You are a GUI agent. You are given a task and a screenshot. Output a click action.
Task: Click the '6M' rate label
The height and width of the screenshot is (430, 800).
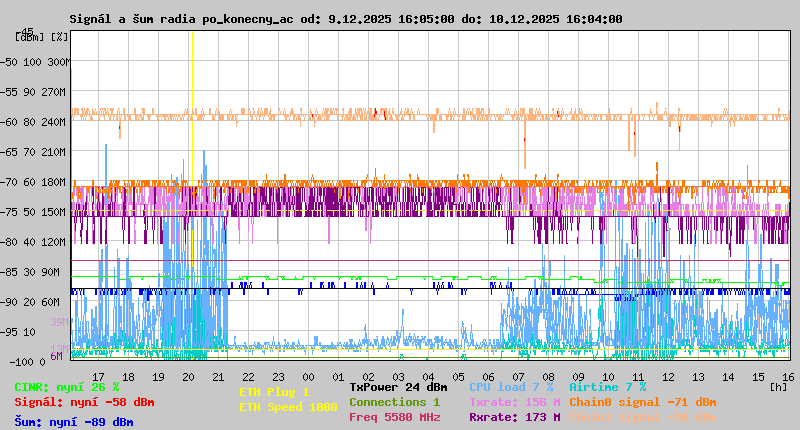[56, 356]
